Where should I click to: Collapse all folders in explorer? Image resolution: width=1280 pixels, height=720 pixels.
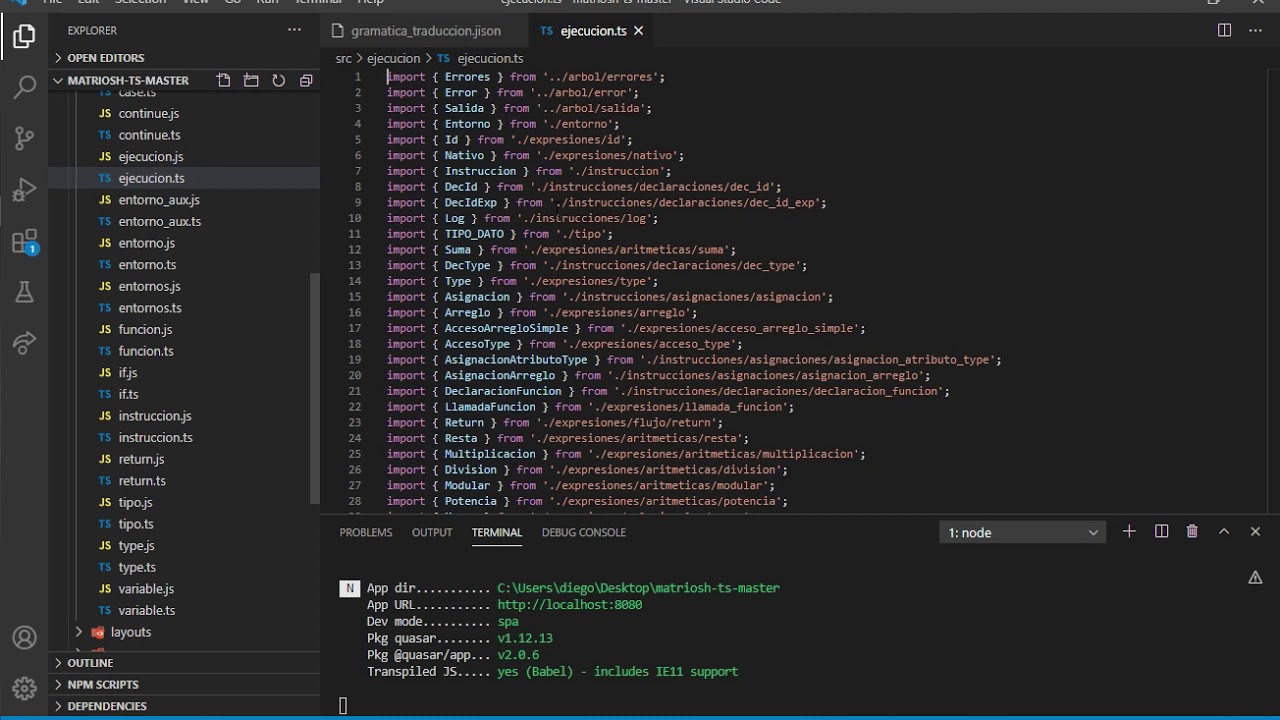(x=306, y=80)
